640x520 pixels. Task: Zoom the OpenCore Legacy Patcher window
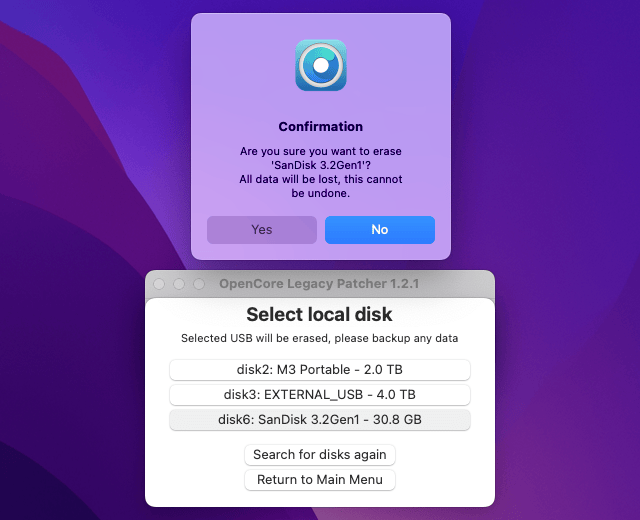coord(198,284)
